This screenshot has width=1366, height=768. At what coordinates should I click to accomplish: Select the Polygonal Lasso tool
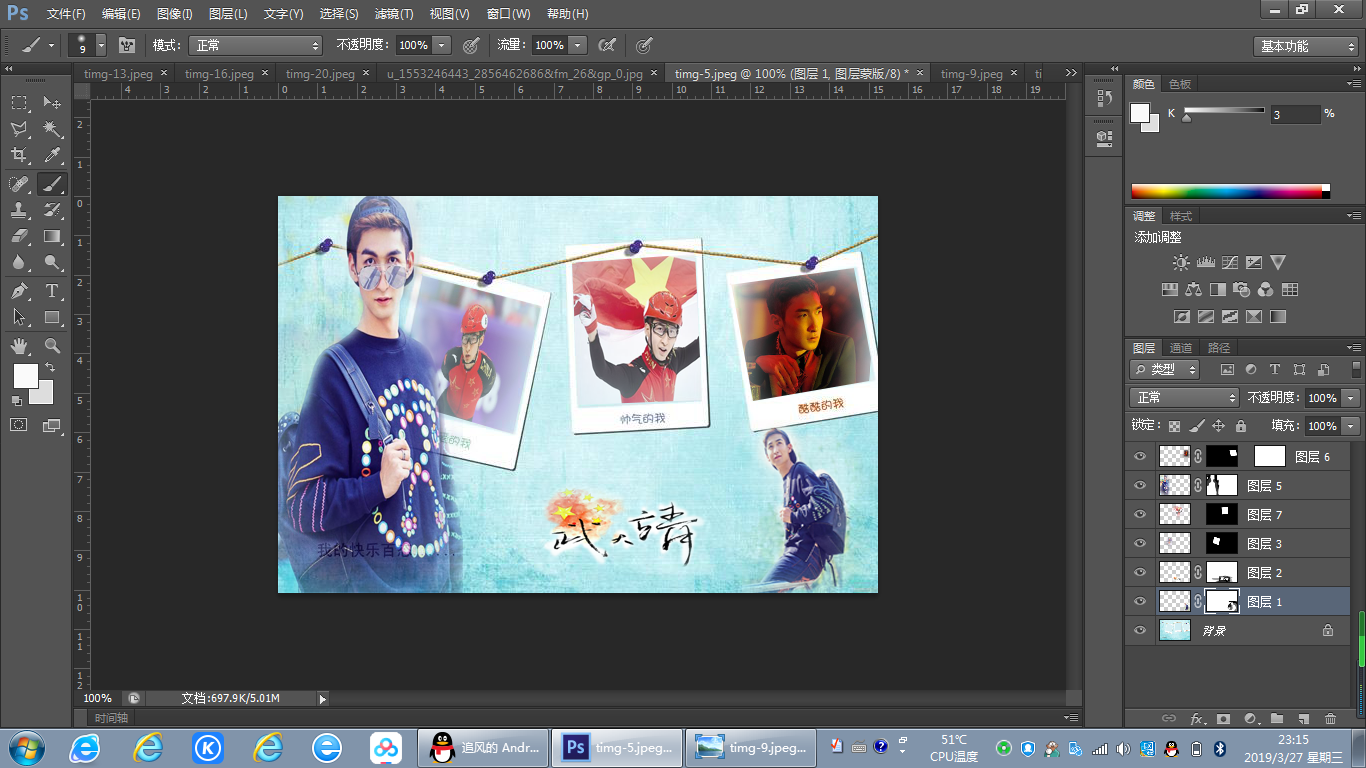click(19, 129)
